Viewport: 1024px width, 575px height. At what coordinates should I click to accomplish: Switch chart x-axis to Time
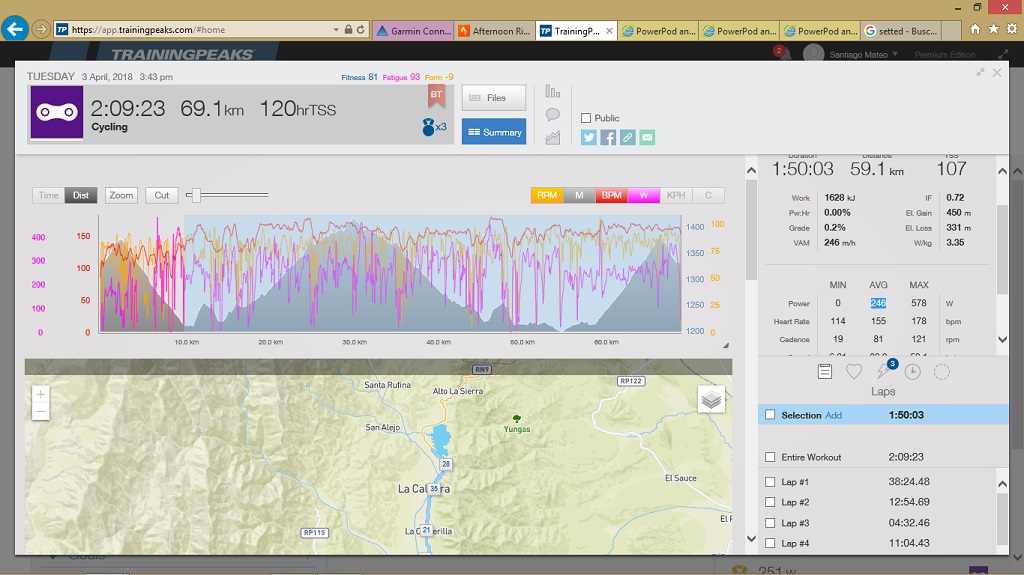(x=49, y=195)
